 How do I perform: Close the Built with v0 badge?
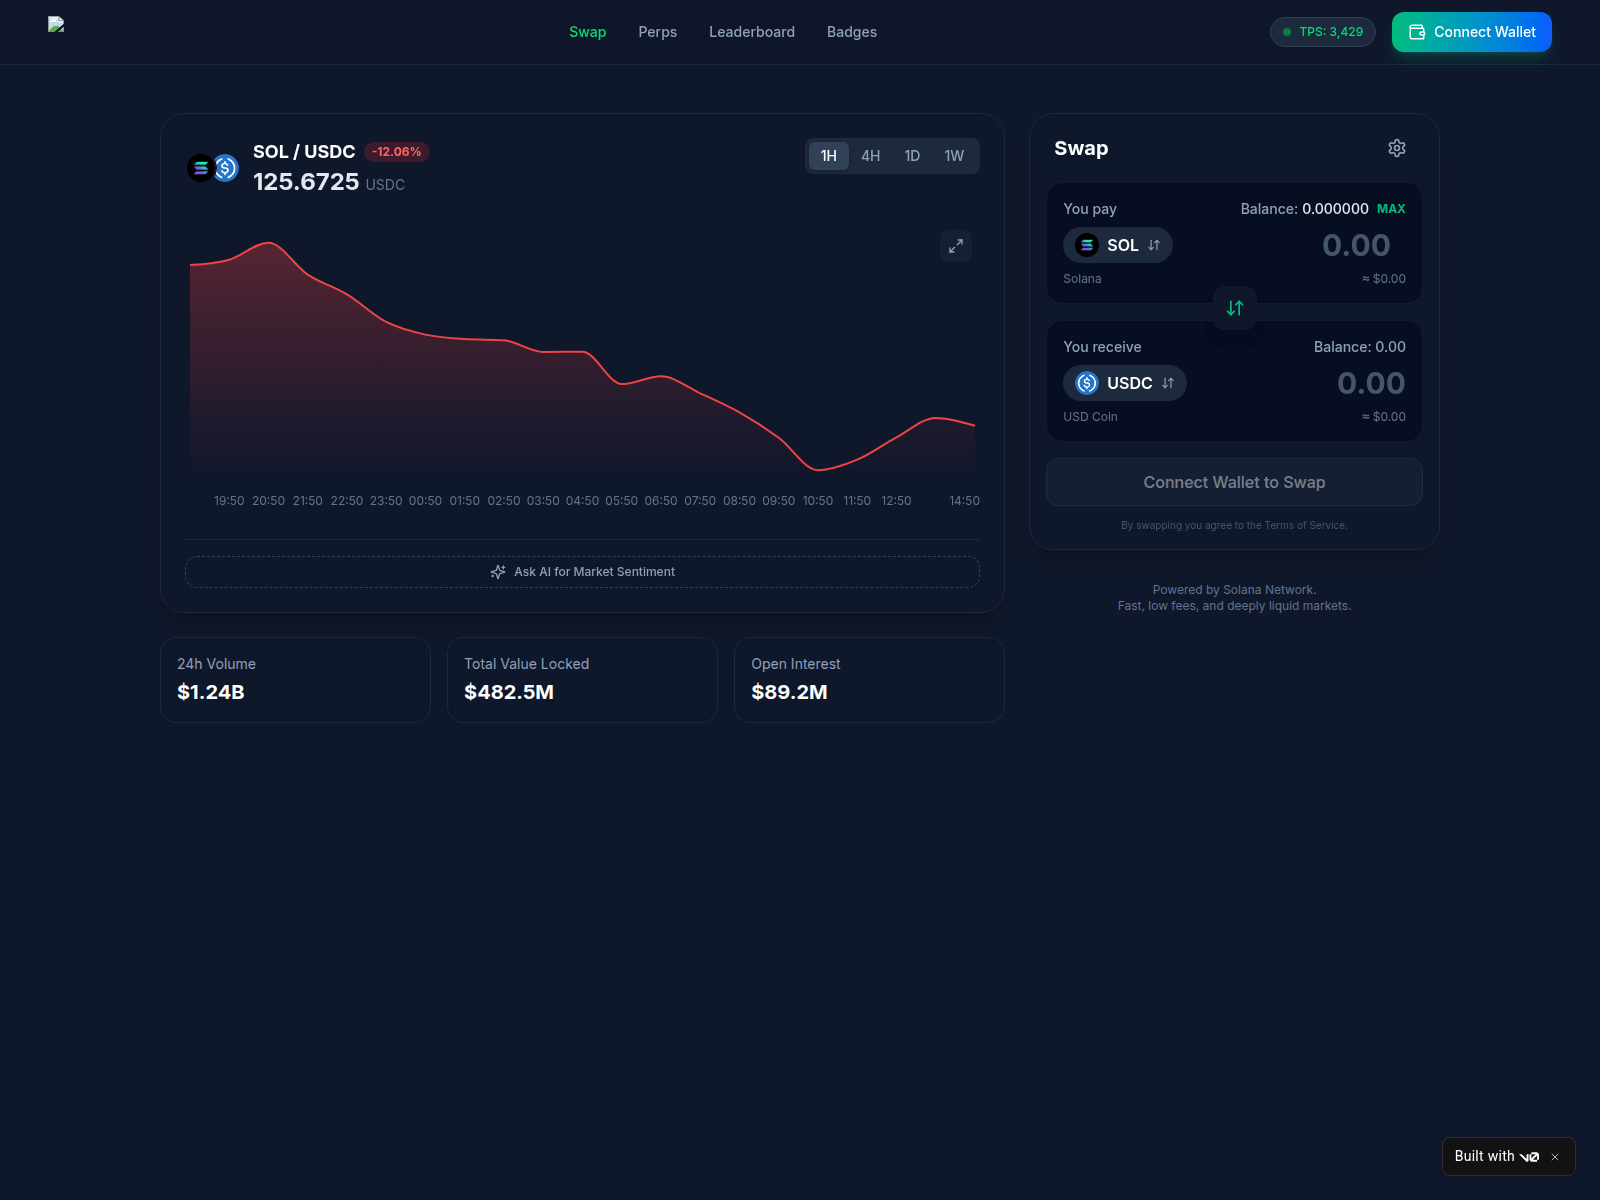(x=1555, y=1157)
